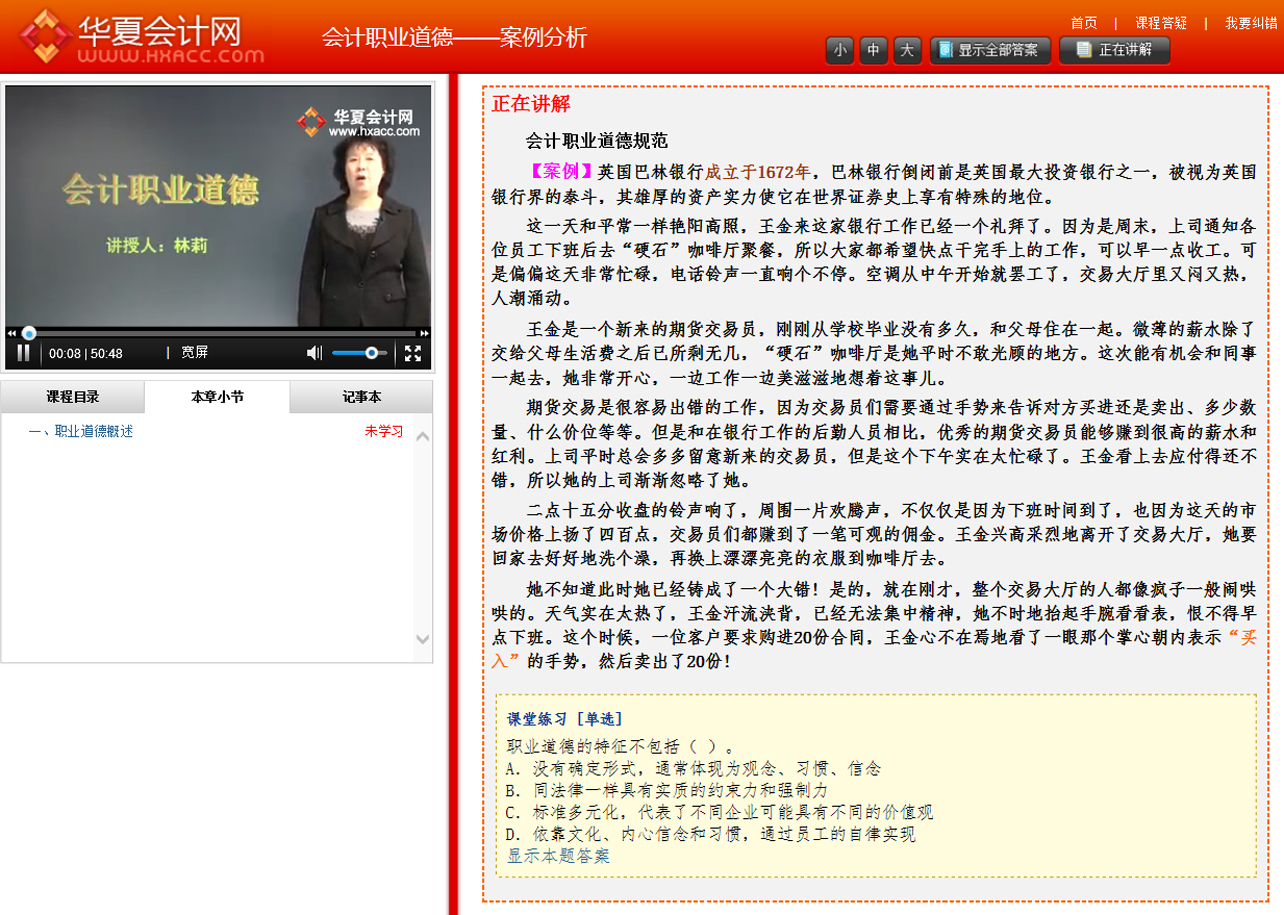Click the 华夏会计网 logo
The width and height of the screenshot is (1284, 915).
coord(140,37)
